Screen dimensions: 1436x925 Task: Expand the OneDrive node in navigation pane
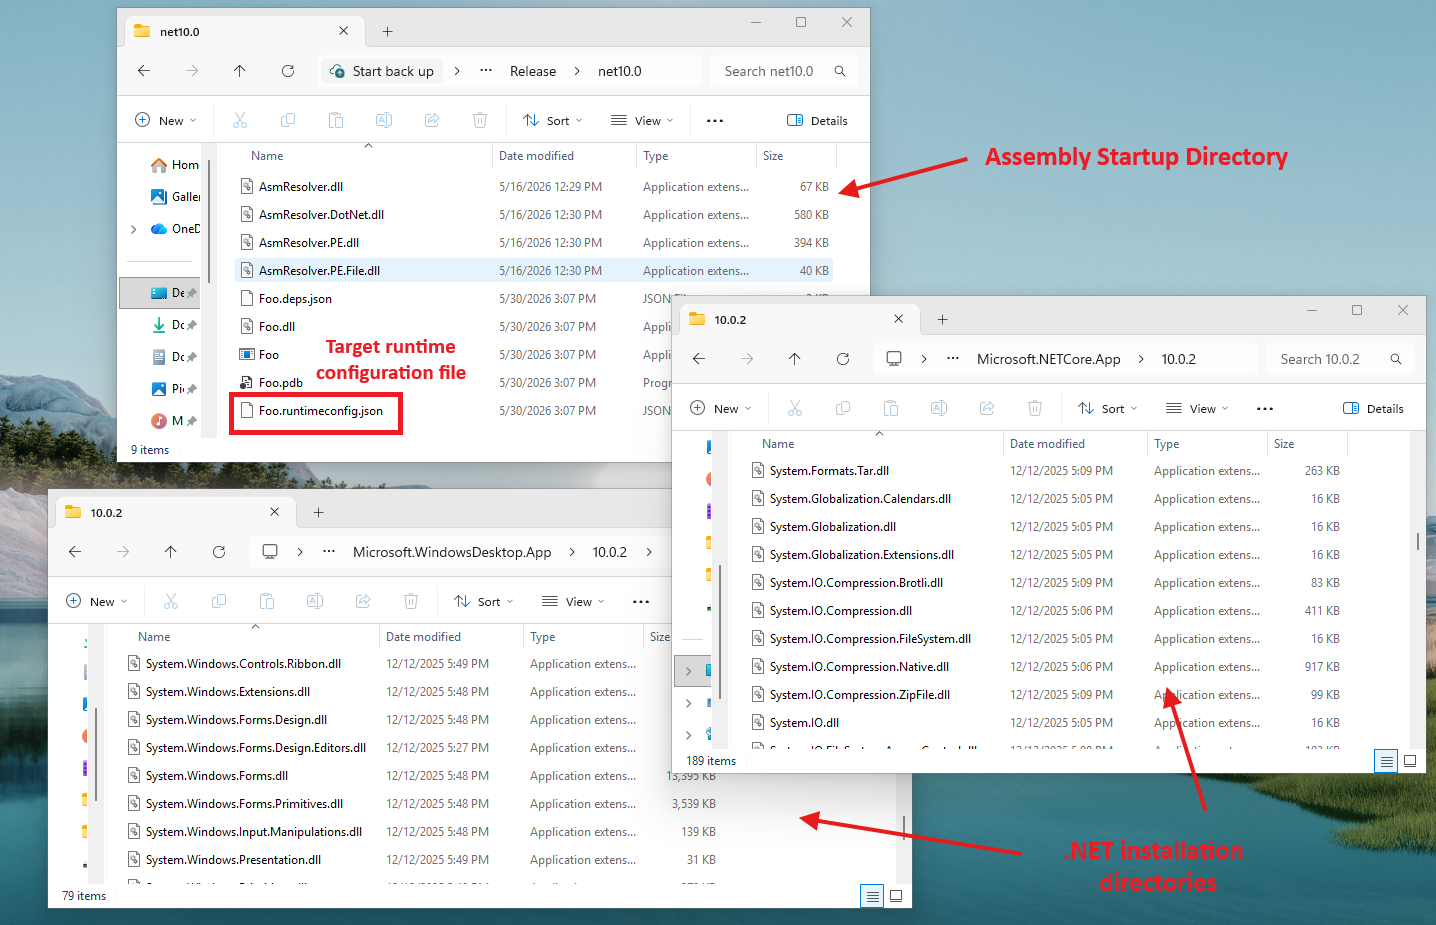(134, 229)
